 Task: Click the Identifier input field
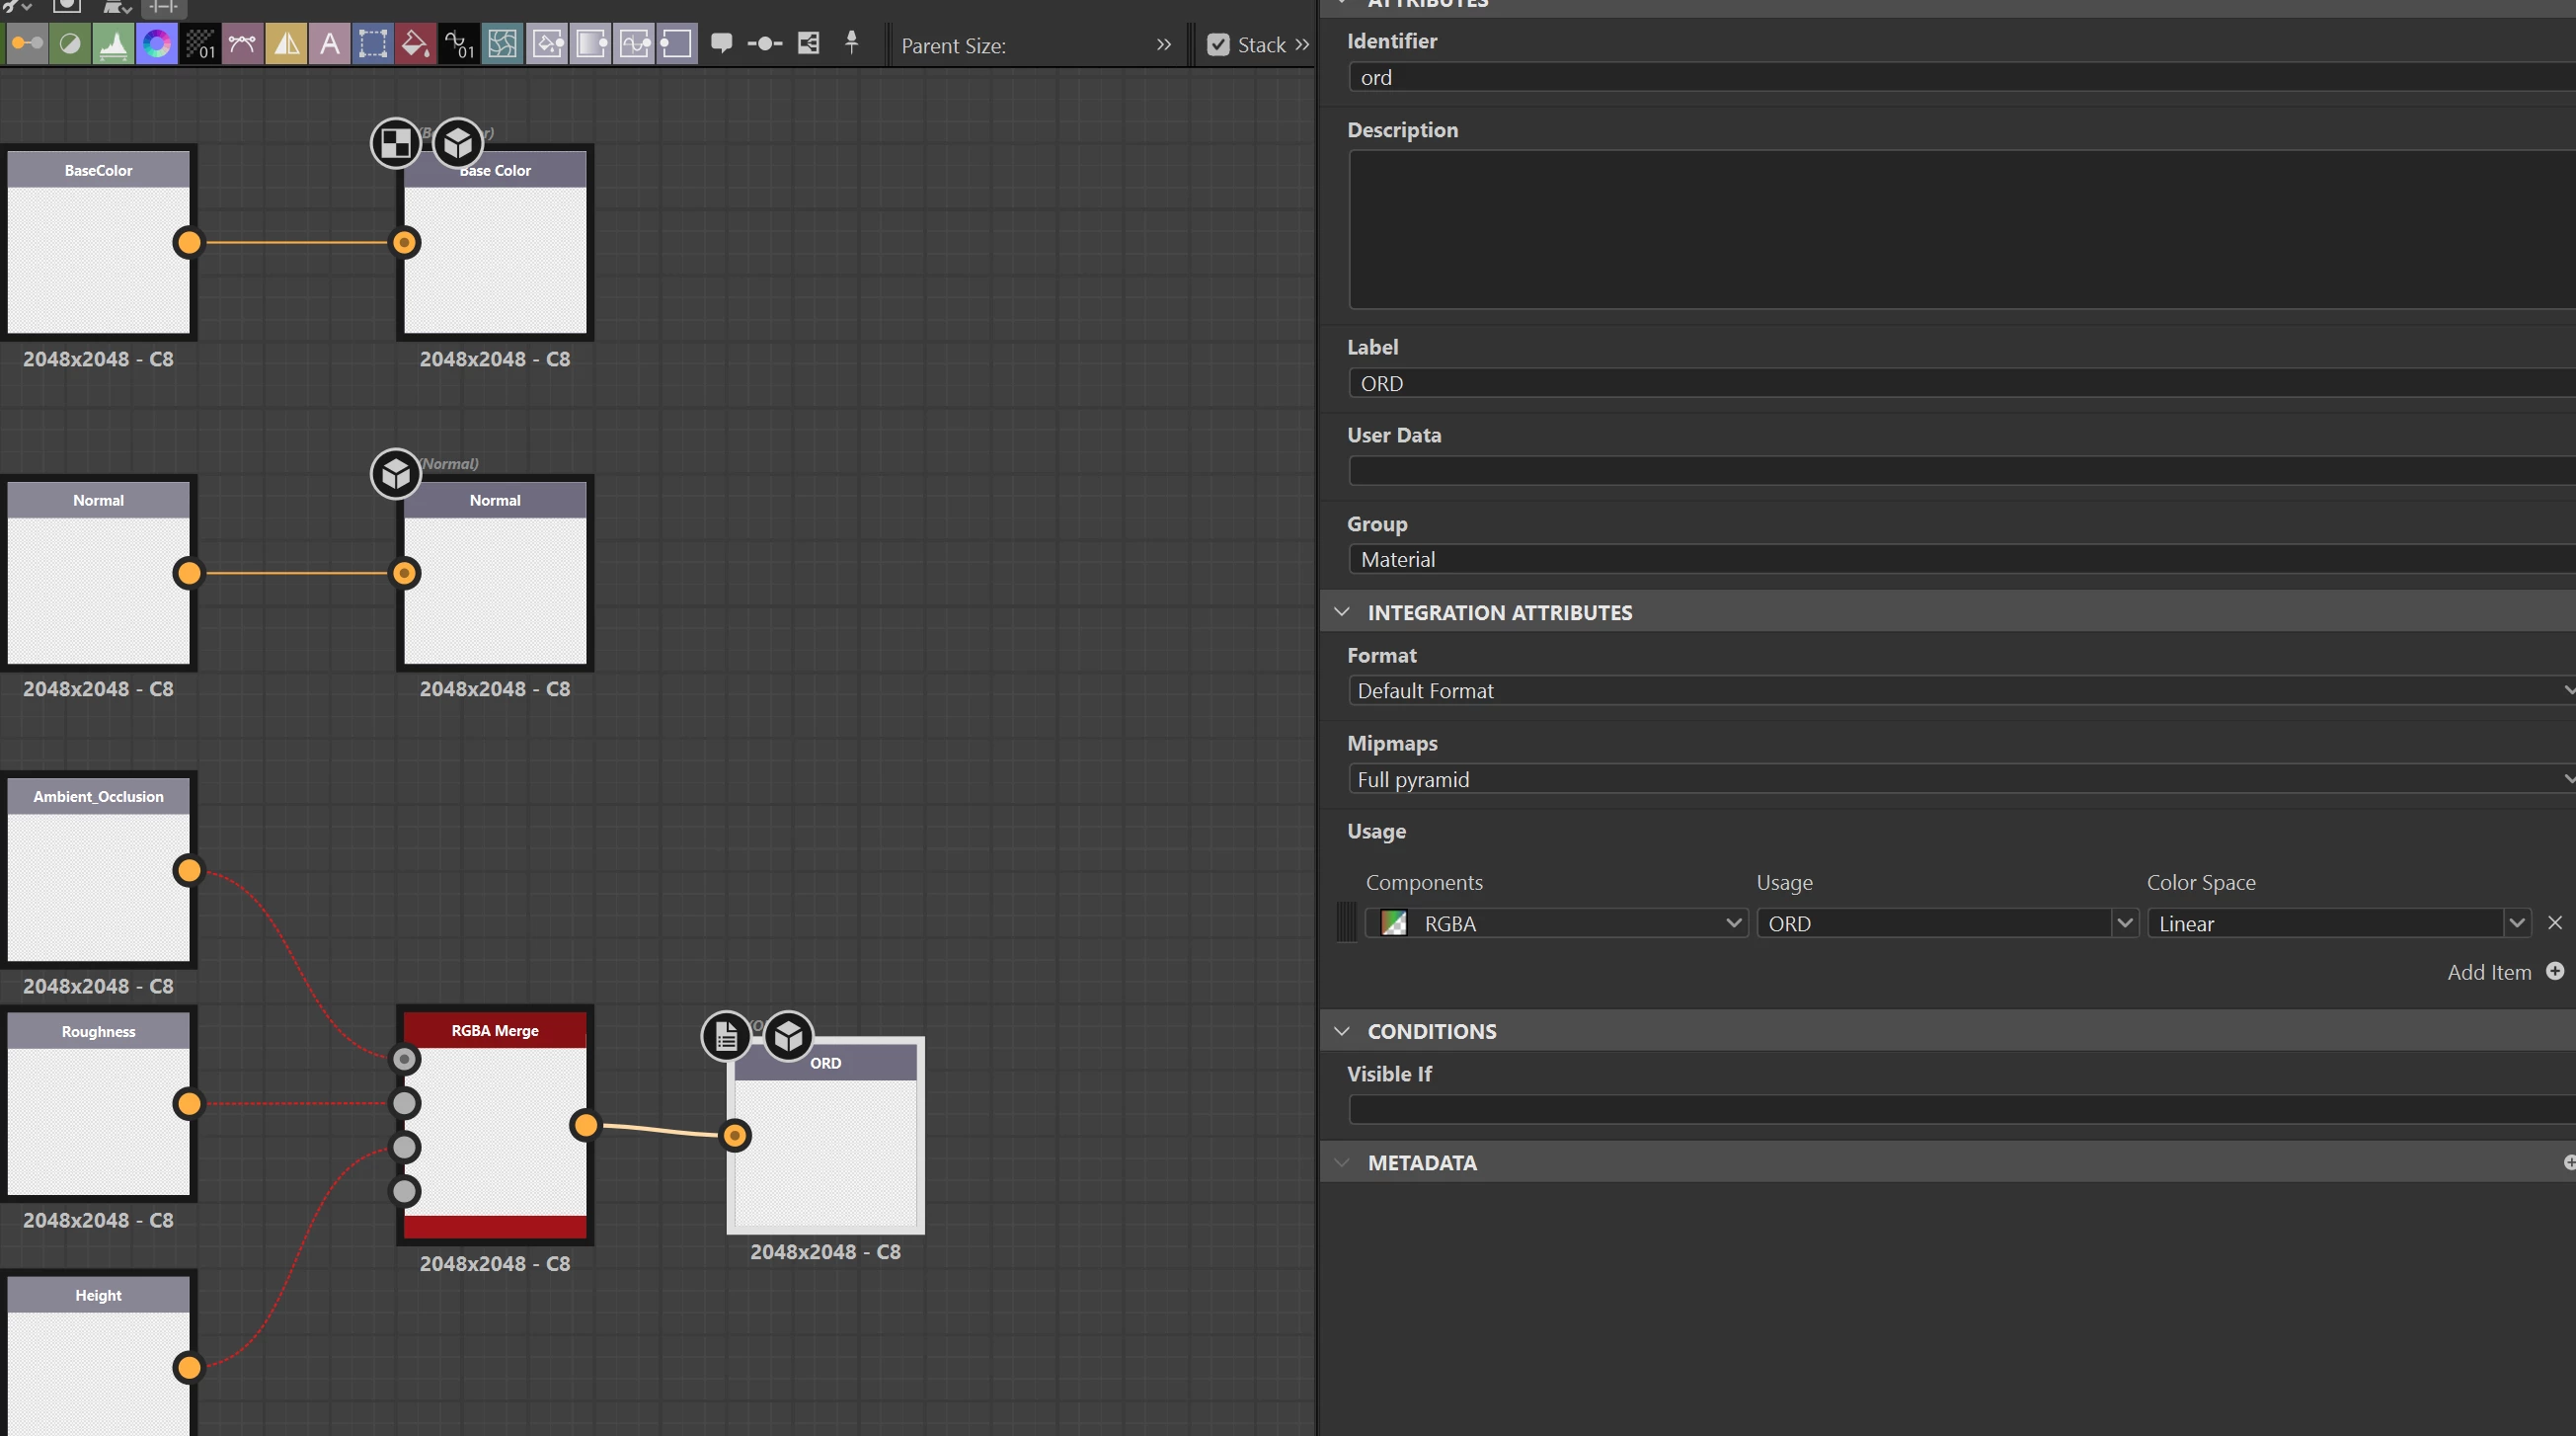pos(1950,78)
